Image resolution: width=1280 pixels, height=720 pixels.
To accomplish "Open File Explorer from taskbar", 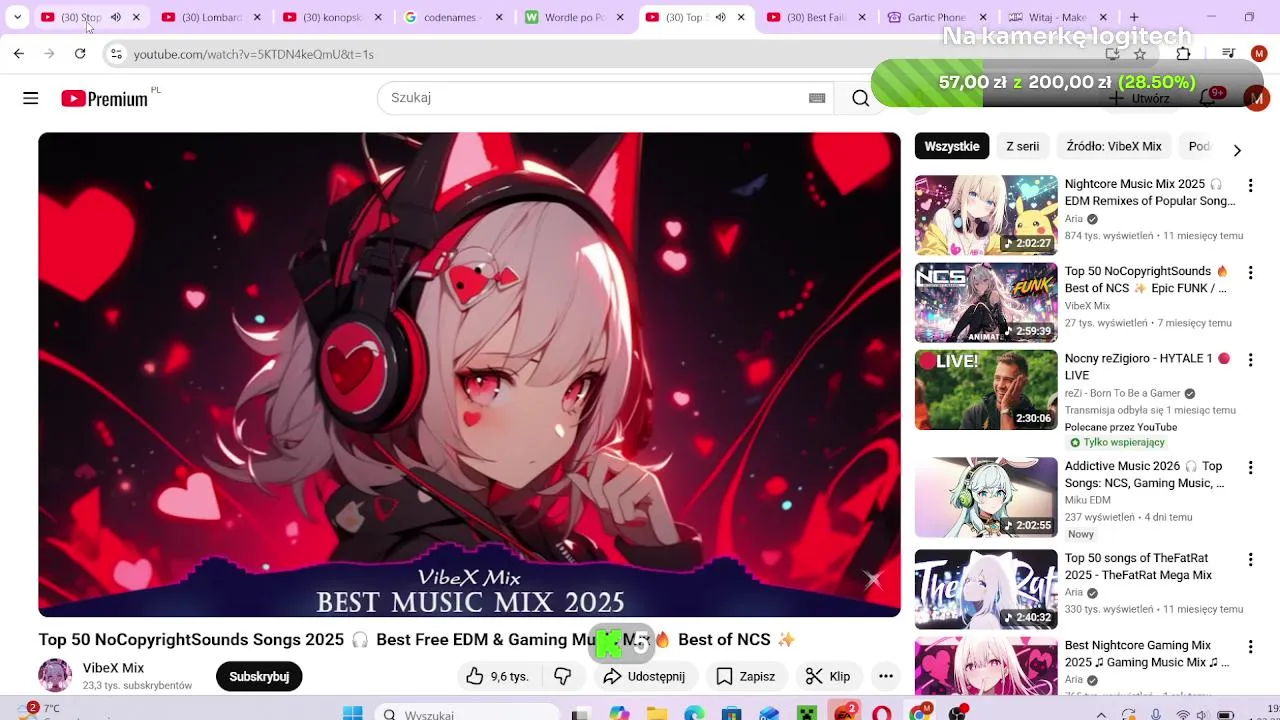I will (x=656, y=713).
